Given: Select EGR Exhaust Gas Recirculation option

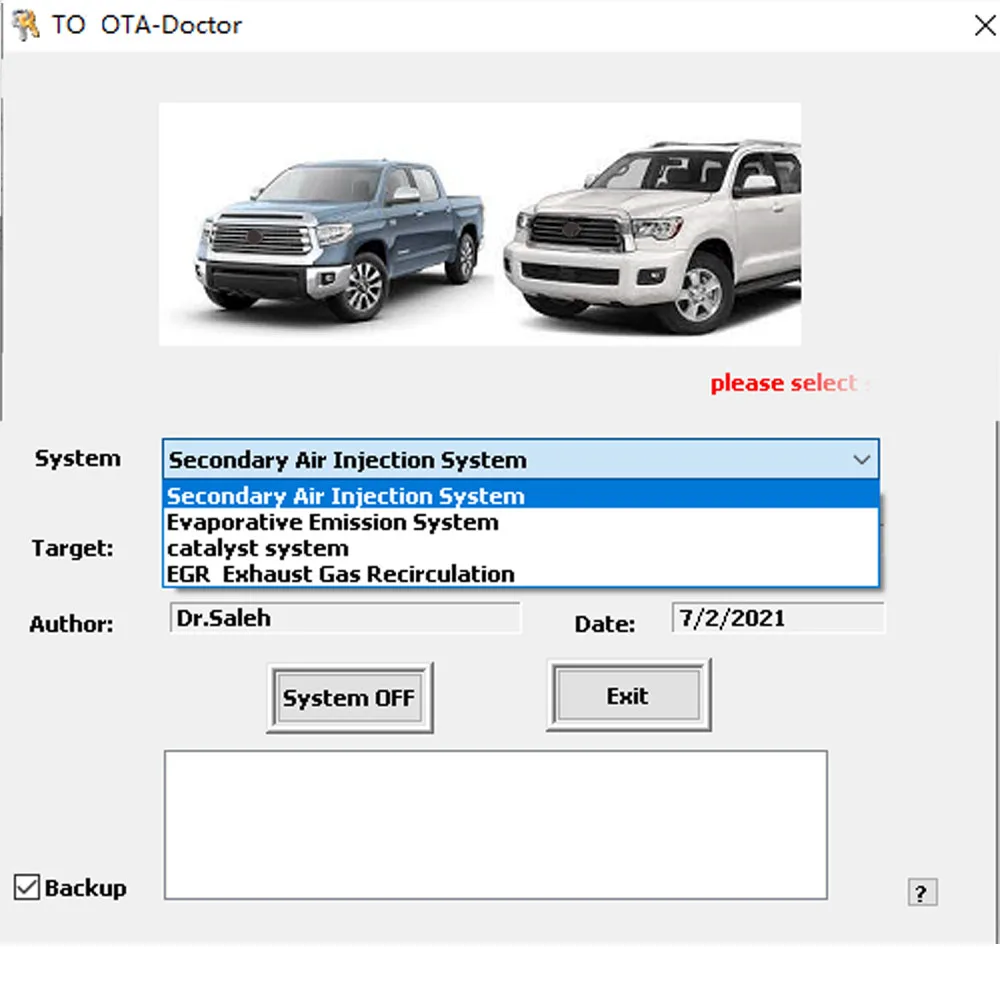Looking at the screenshot, I should [x=521, y=574].
